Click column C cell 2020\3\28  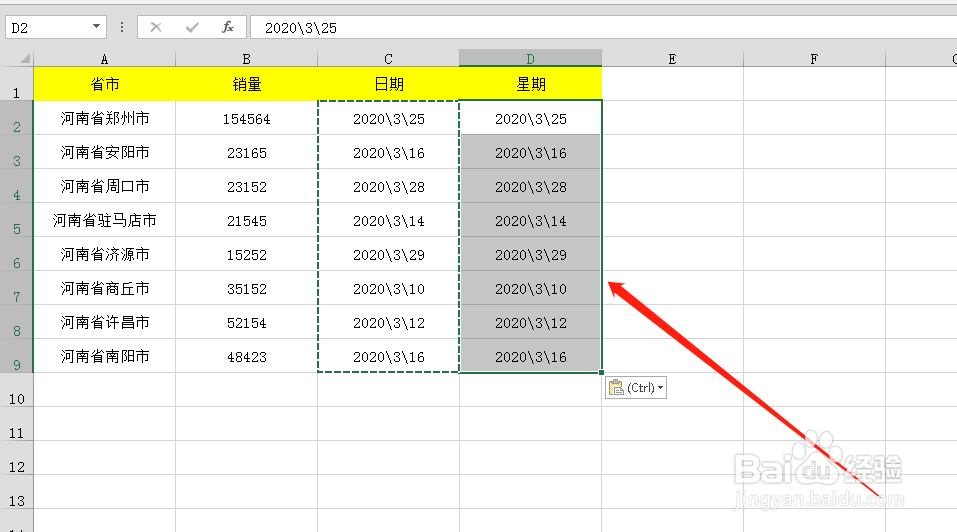point(388,186)
